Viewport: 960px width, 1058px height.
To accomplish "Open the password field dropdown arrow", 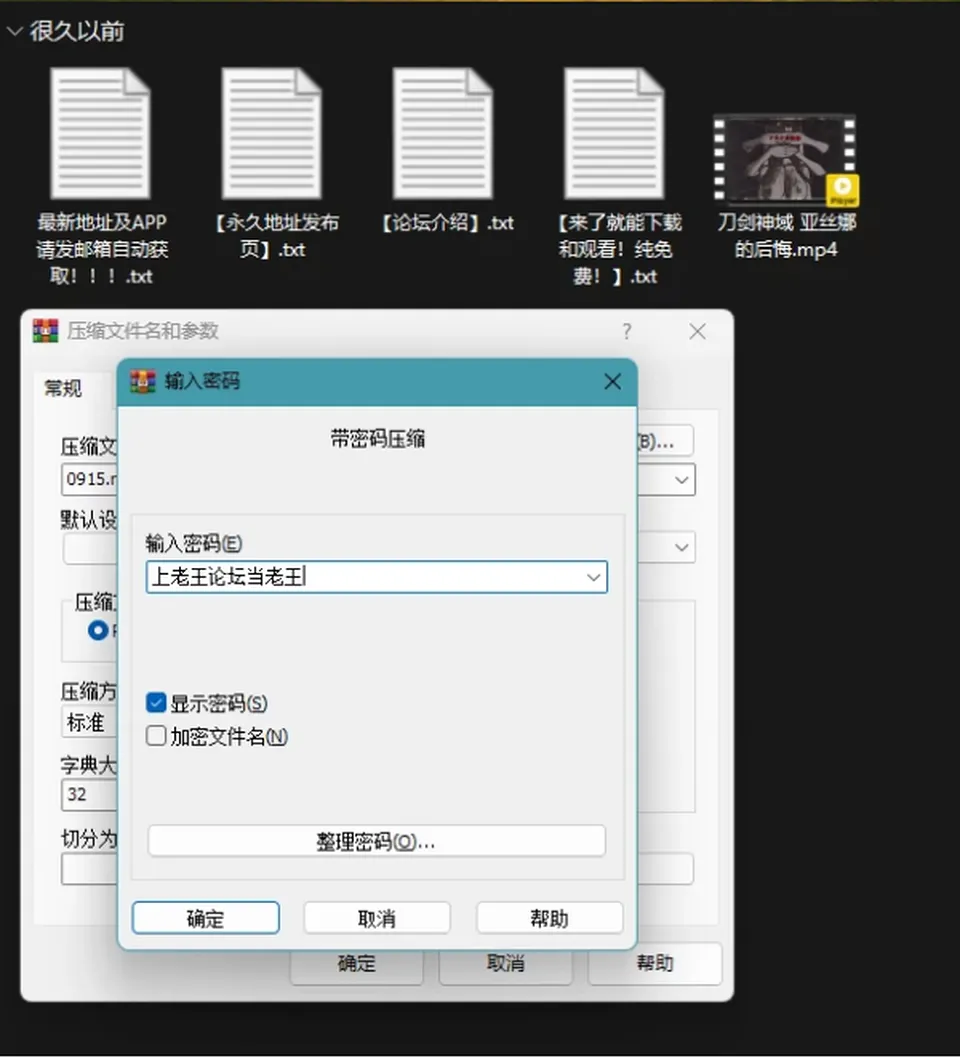I will (594, 578).
